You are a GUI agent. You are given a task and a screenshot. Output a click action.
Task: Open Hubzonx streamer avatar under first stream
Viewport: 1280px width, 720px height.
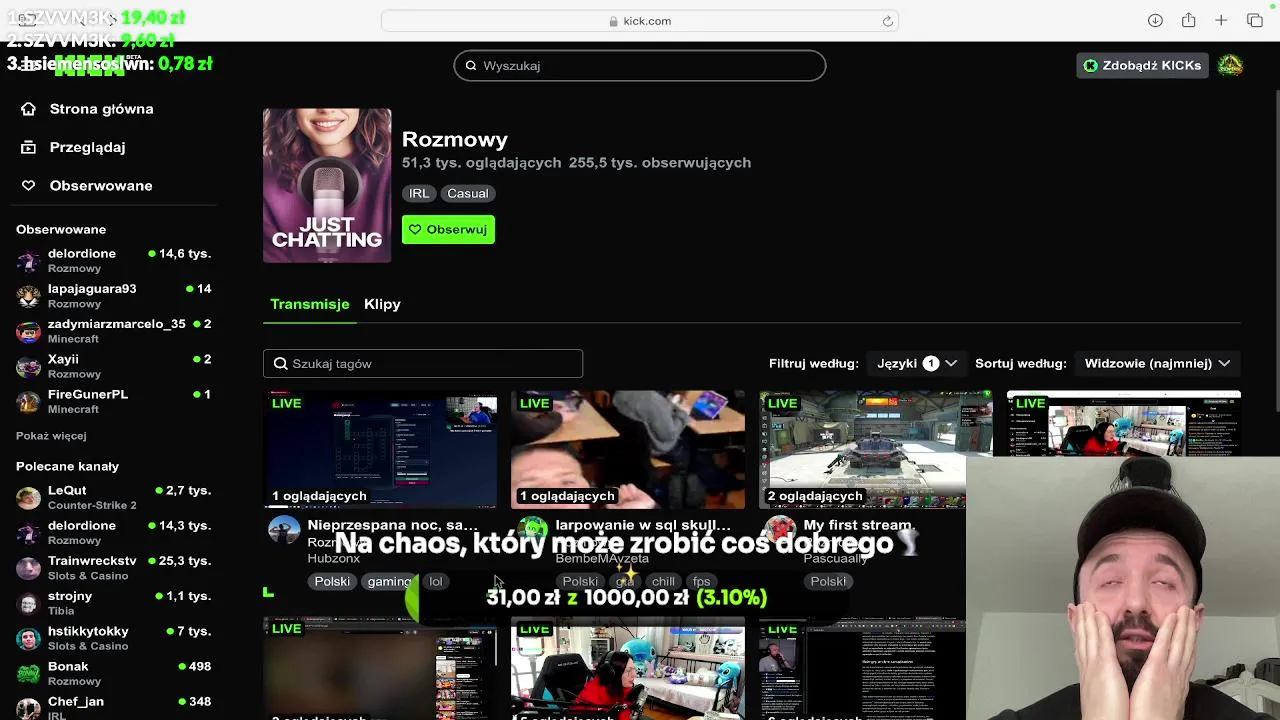[x=284, y=530]
